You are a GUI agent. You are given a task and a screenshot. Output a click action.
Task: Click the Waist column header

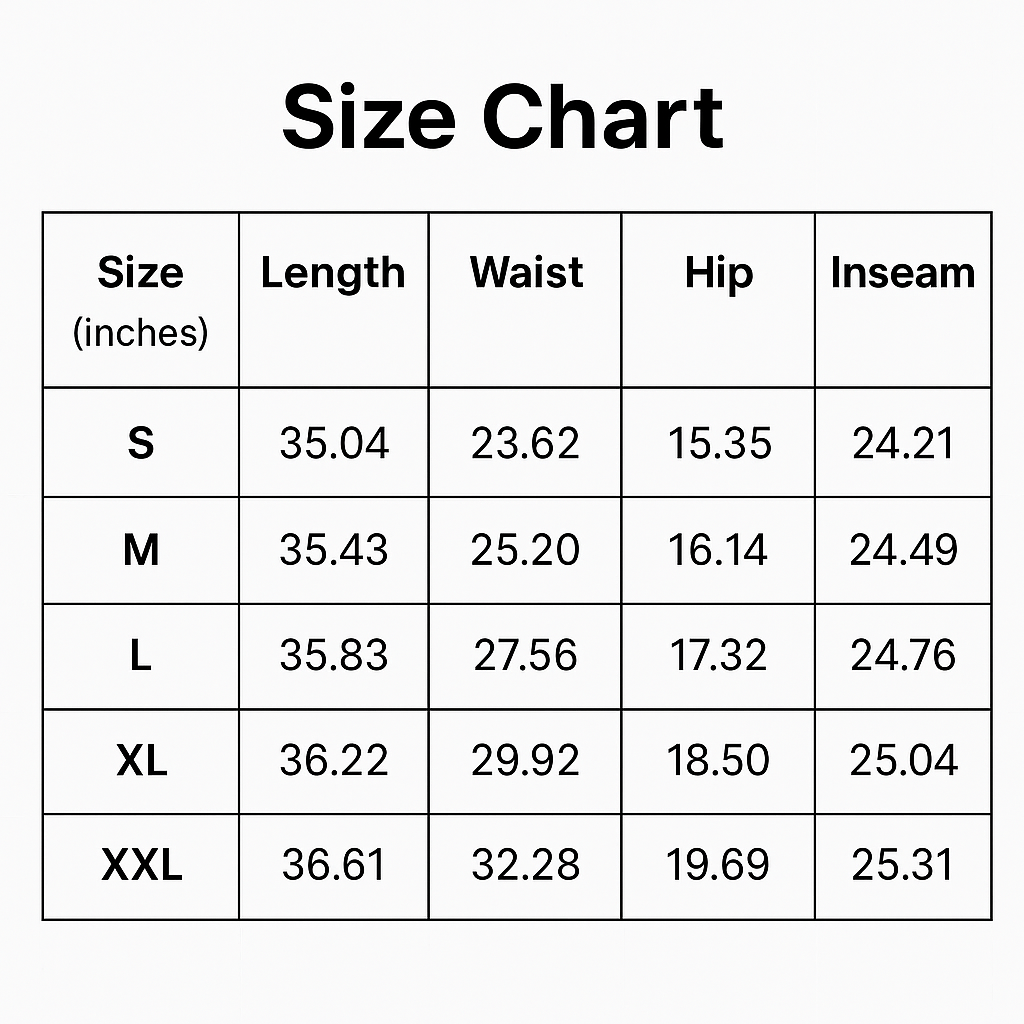(x=526, y=273)
